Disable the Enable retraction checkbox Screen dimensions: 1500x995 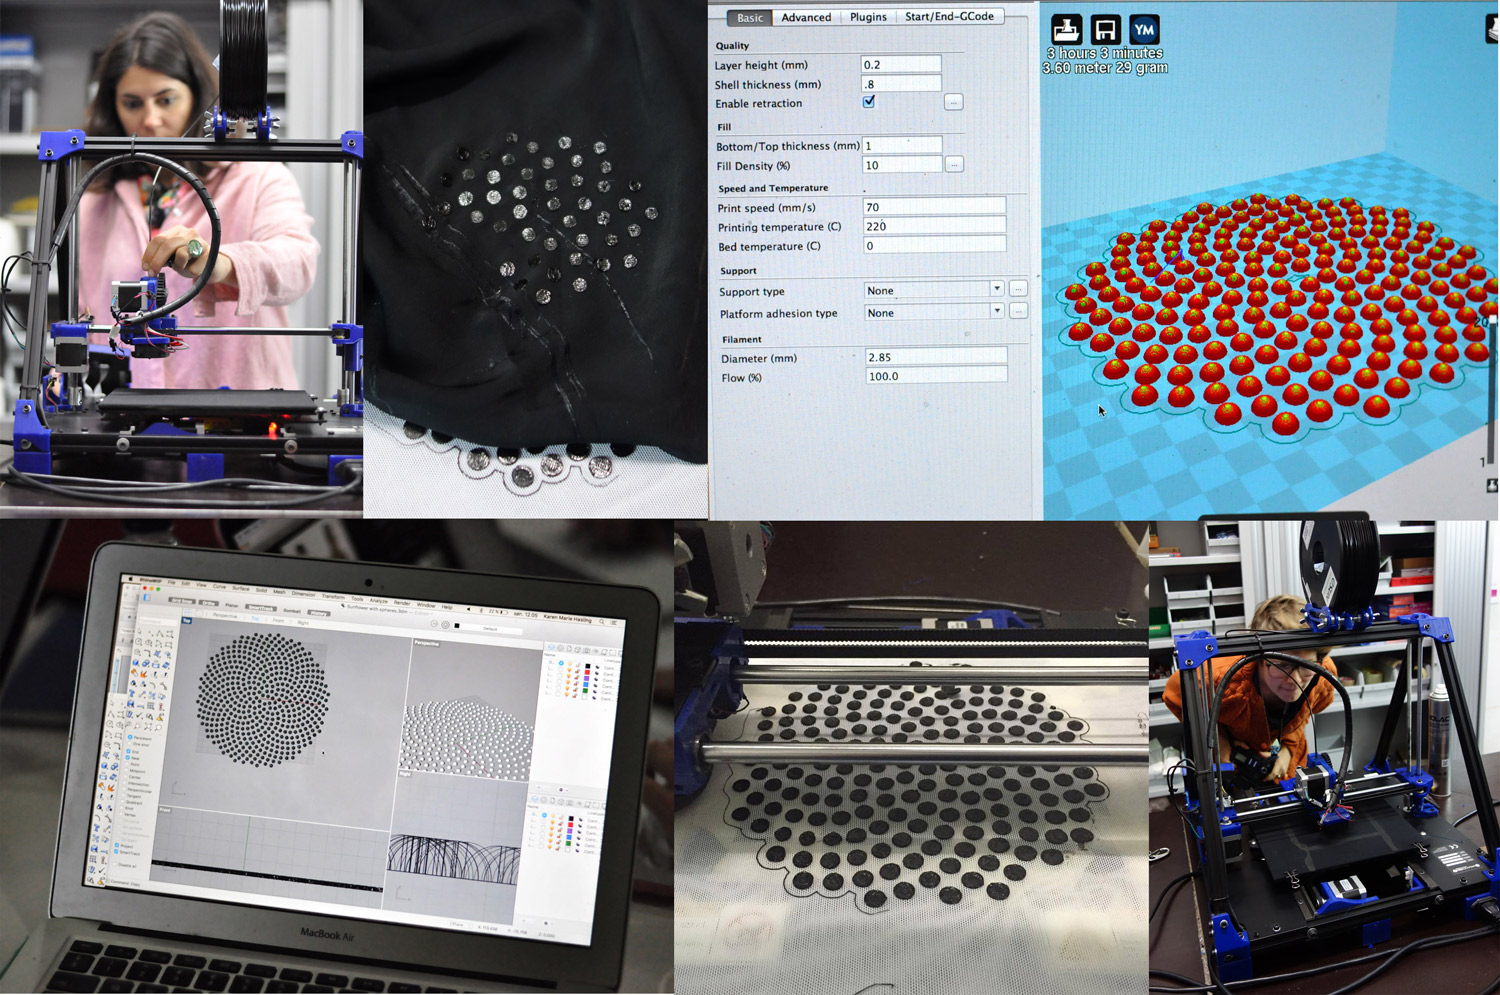(x=869, y=102)
